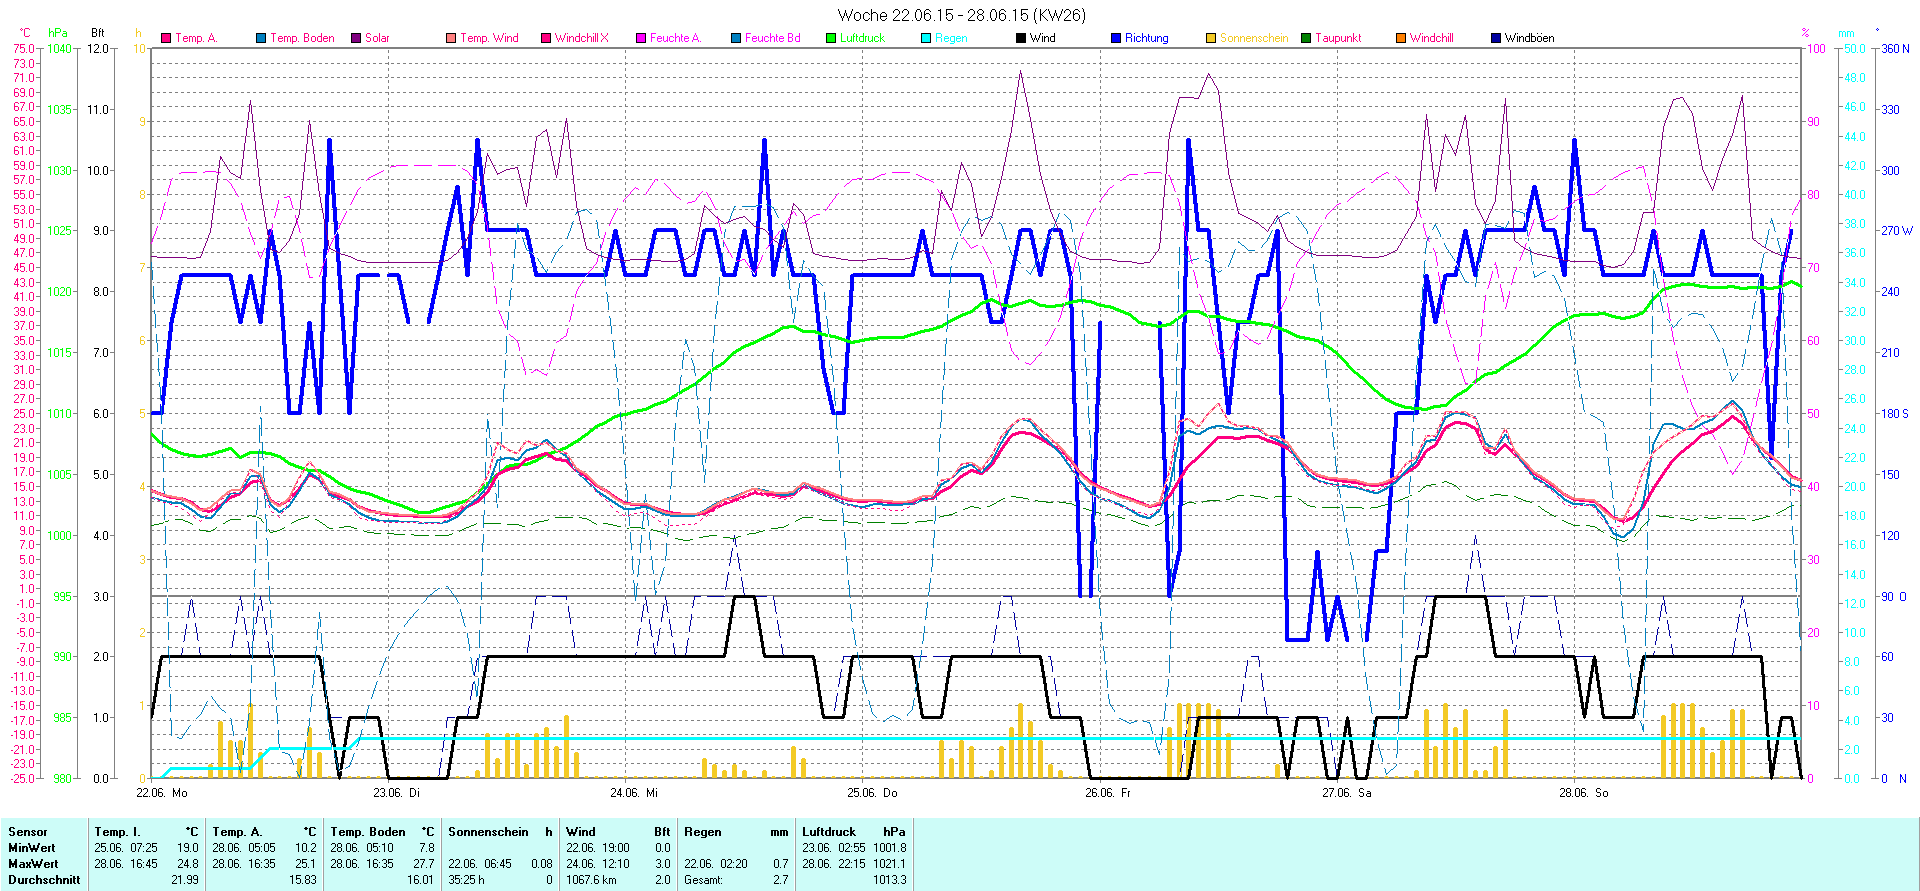The height and width of the screenshot is (891, 1920).
Task: Click the Regen cyan legend square
Action: (x=926, y=38)
